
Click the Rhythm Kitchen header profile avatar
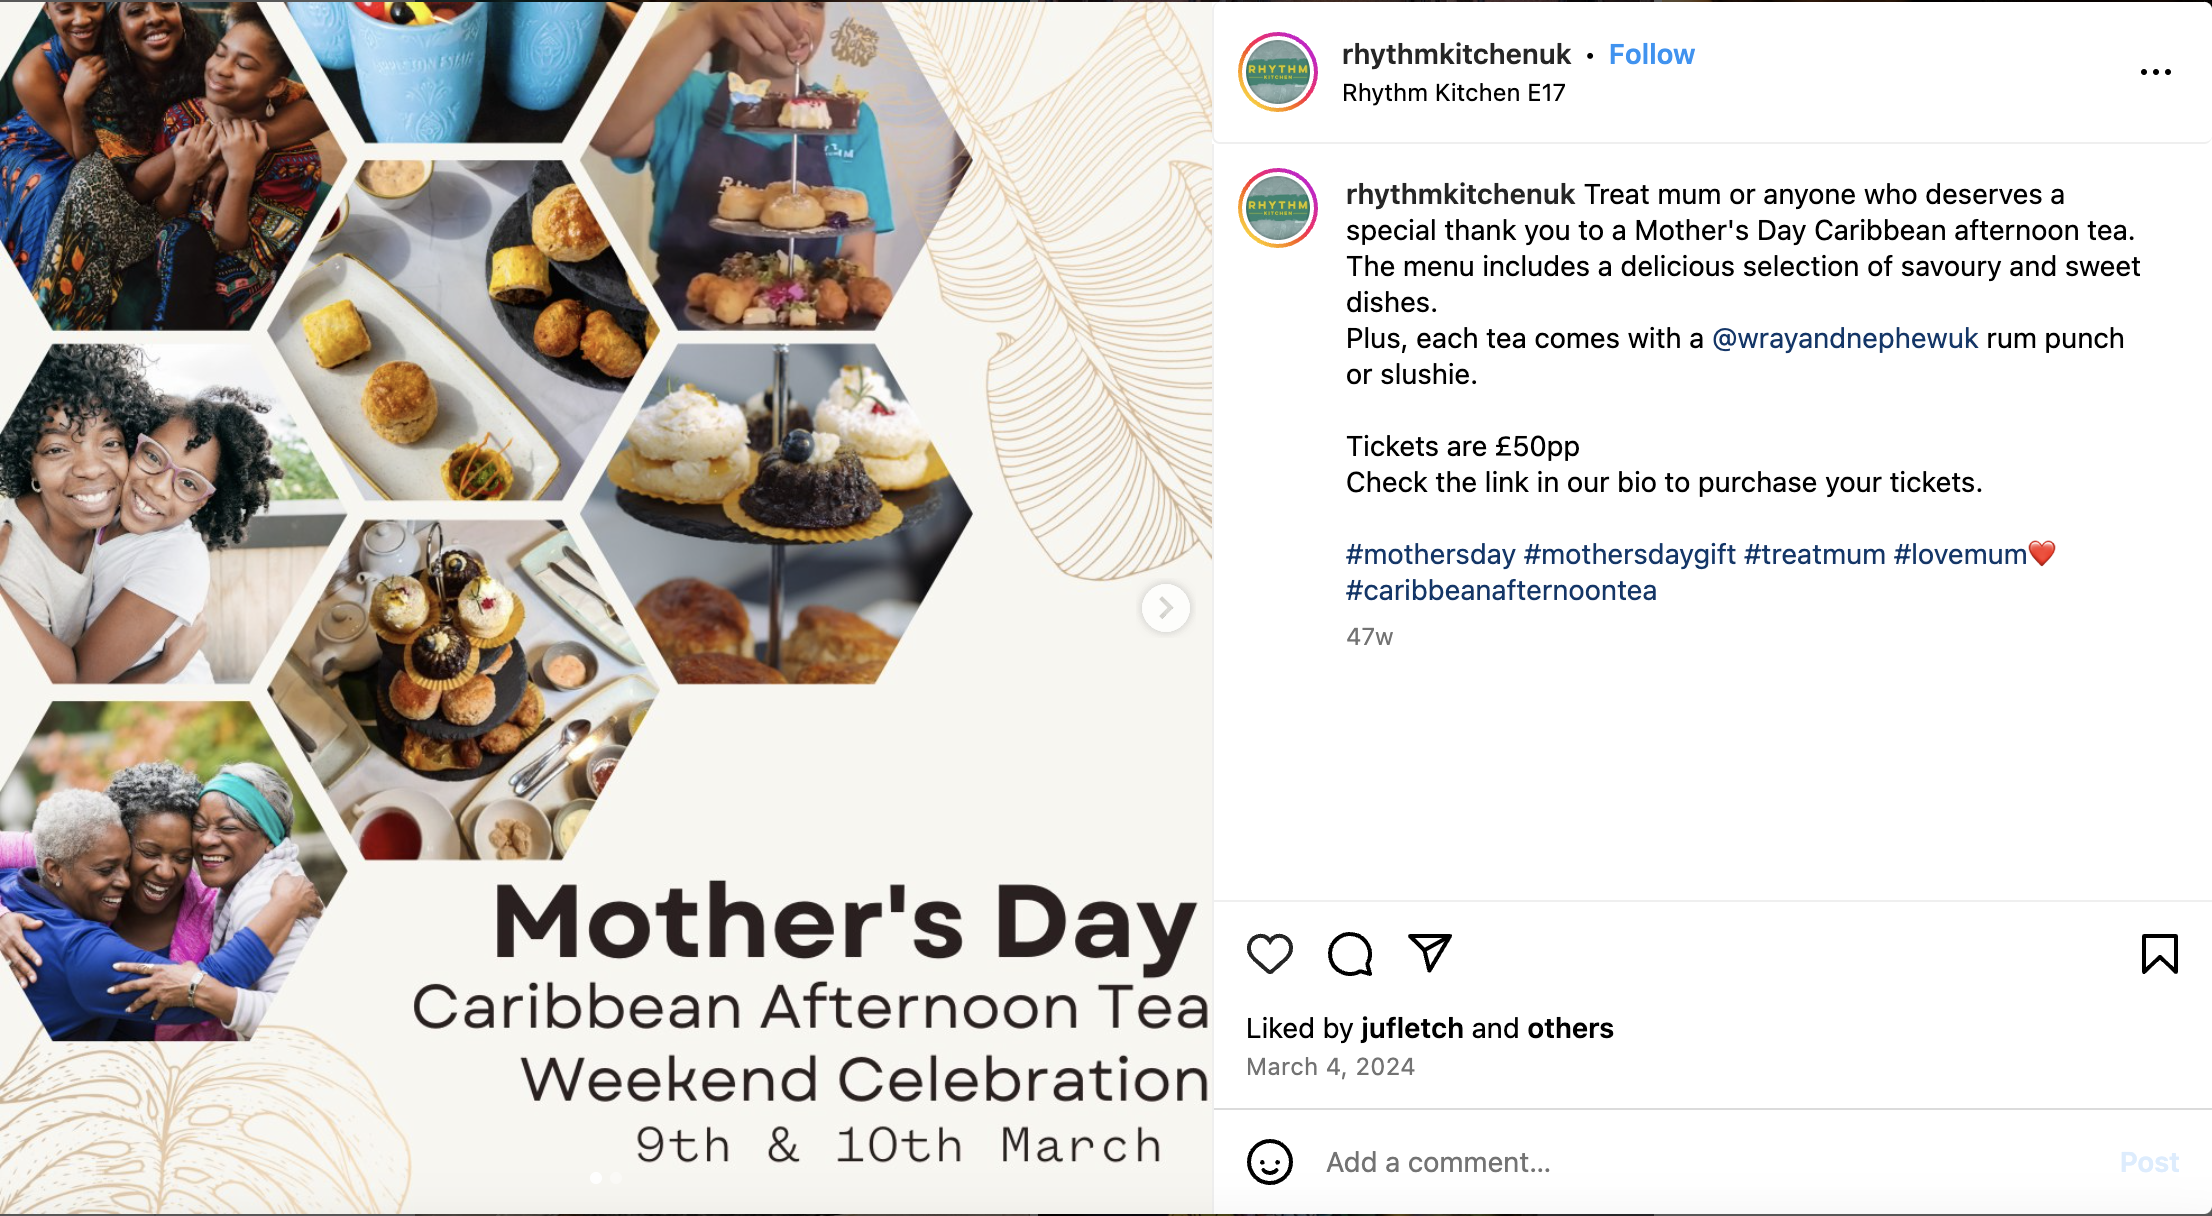[x=1277, y=71]
